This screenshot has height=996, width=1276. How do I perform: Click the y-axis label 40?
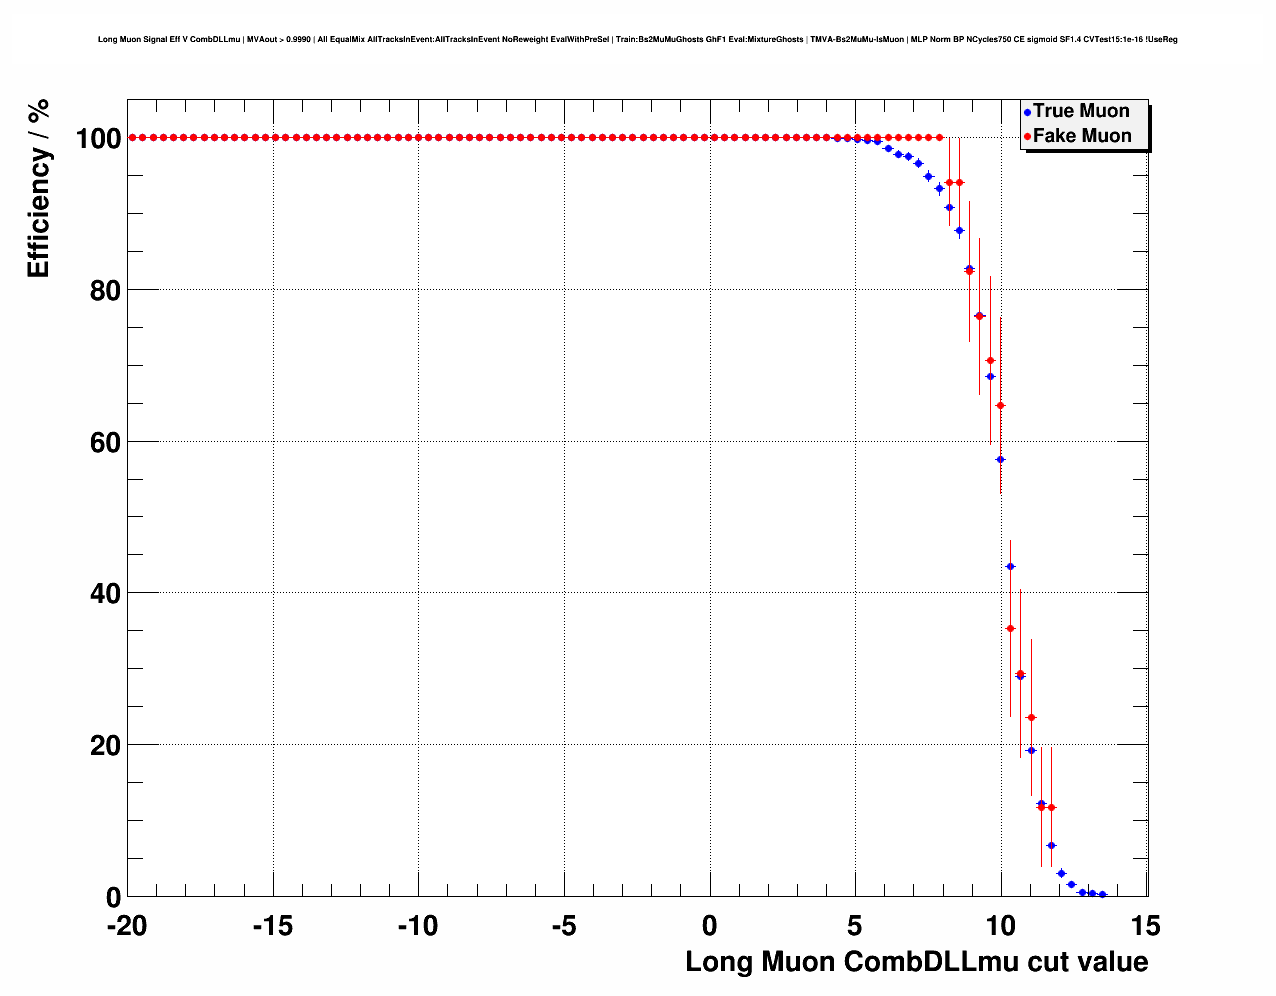click(x=106, y=594)
